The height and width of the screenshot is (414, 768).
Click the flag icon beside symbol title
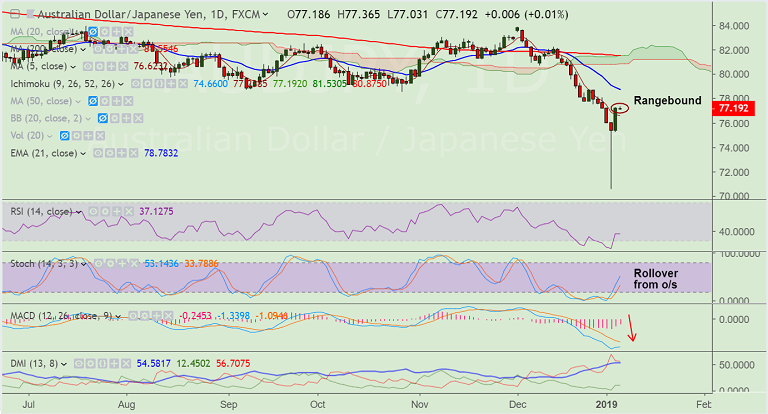(31, 14)
